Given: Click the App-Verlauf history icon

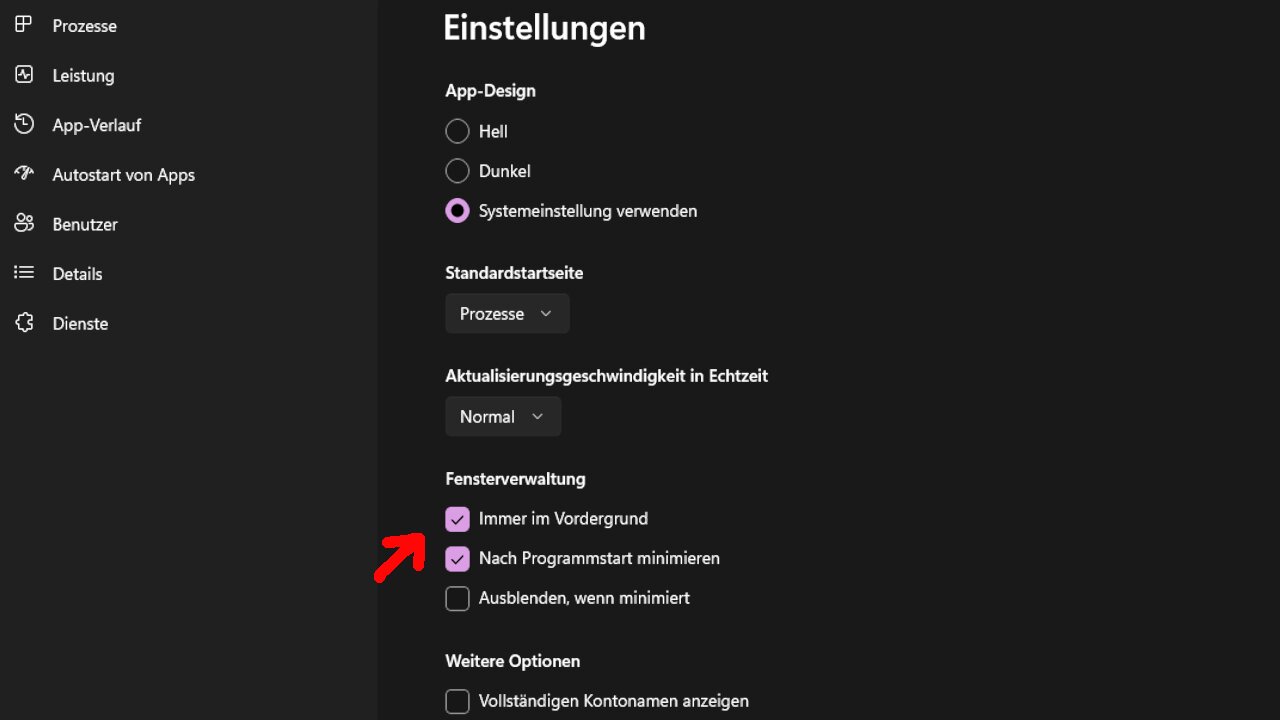Looking at the screenshot, I should pyautogui.click(x=24, y=125).
